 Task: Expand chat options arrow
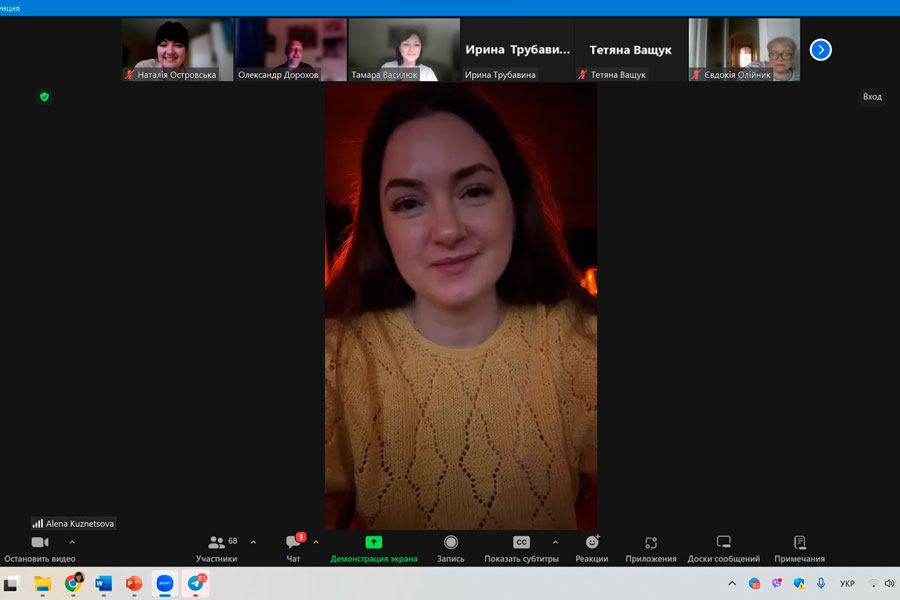(316, 542)
